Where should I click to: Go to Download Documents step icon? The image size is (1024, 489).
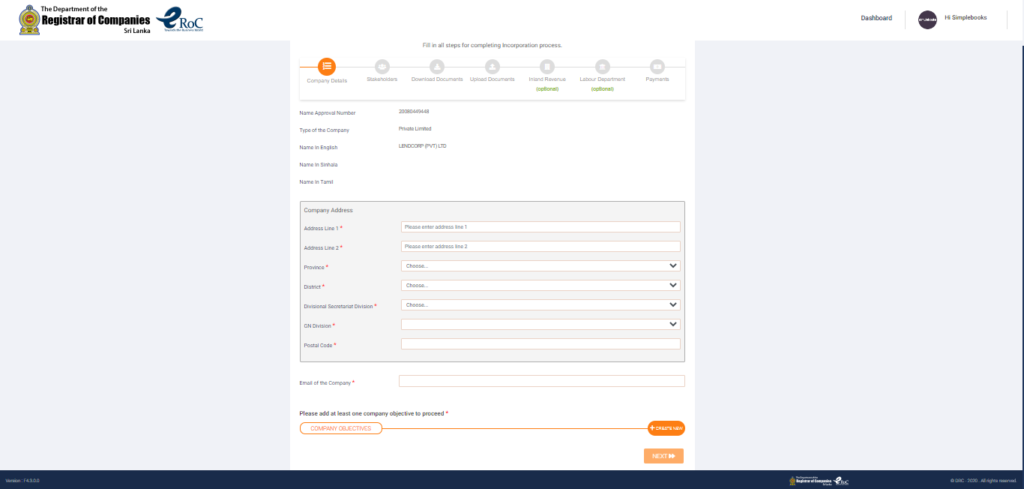(437, 67)
